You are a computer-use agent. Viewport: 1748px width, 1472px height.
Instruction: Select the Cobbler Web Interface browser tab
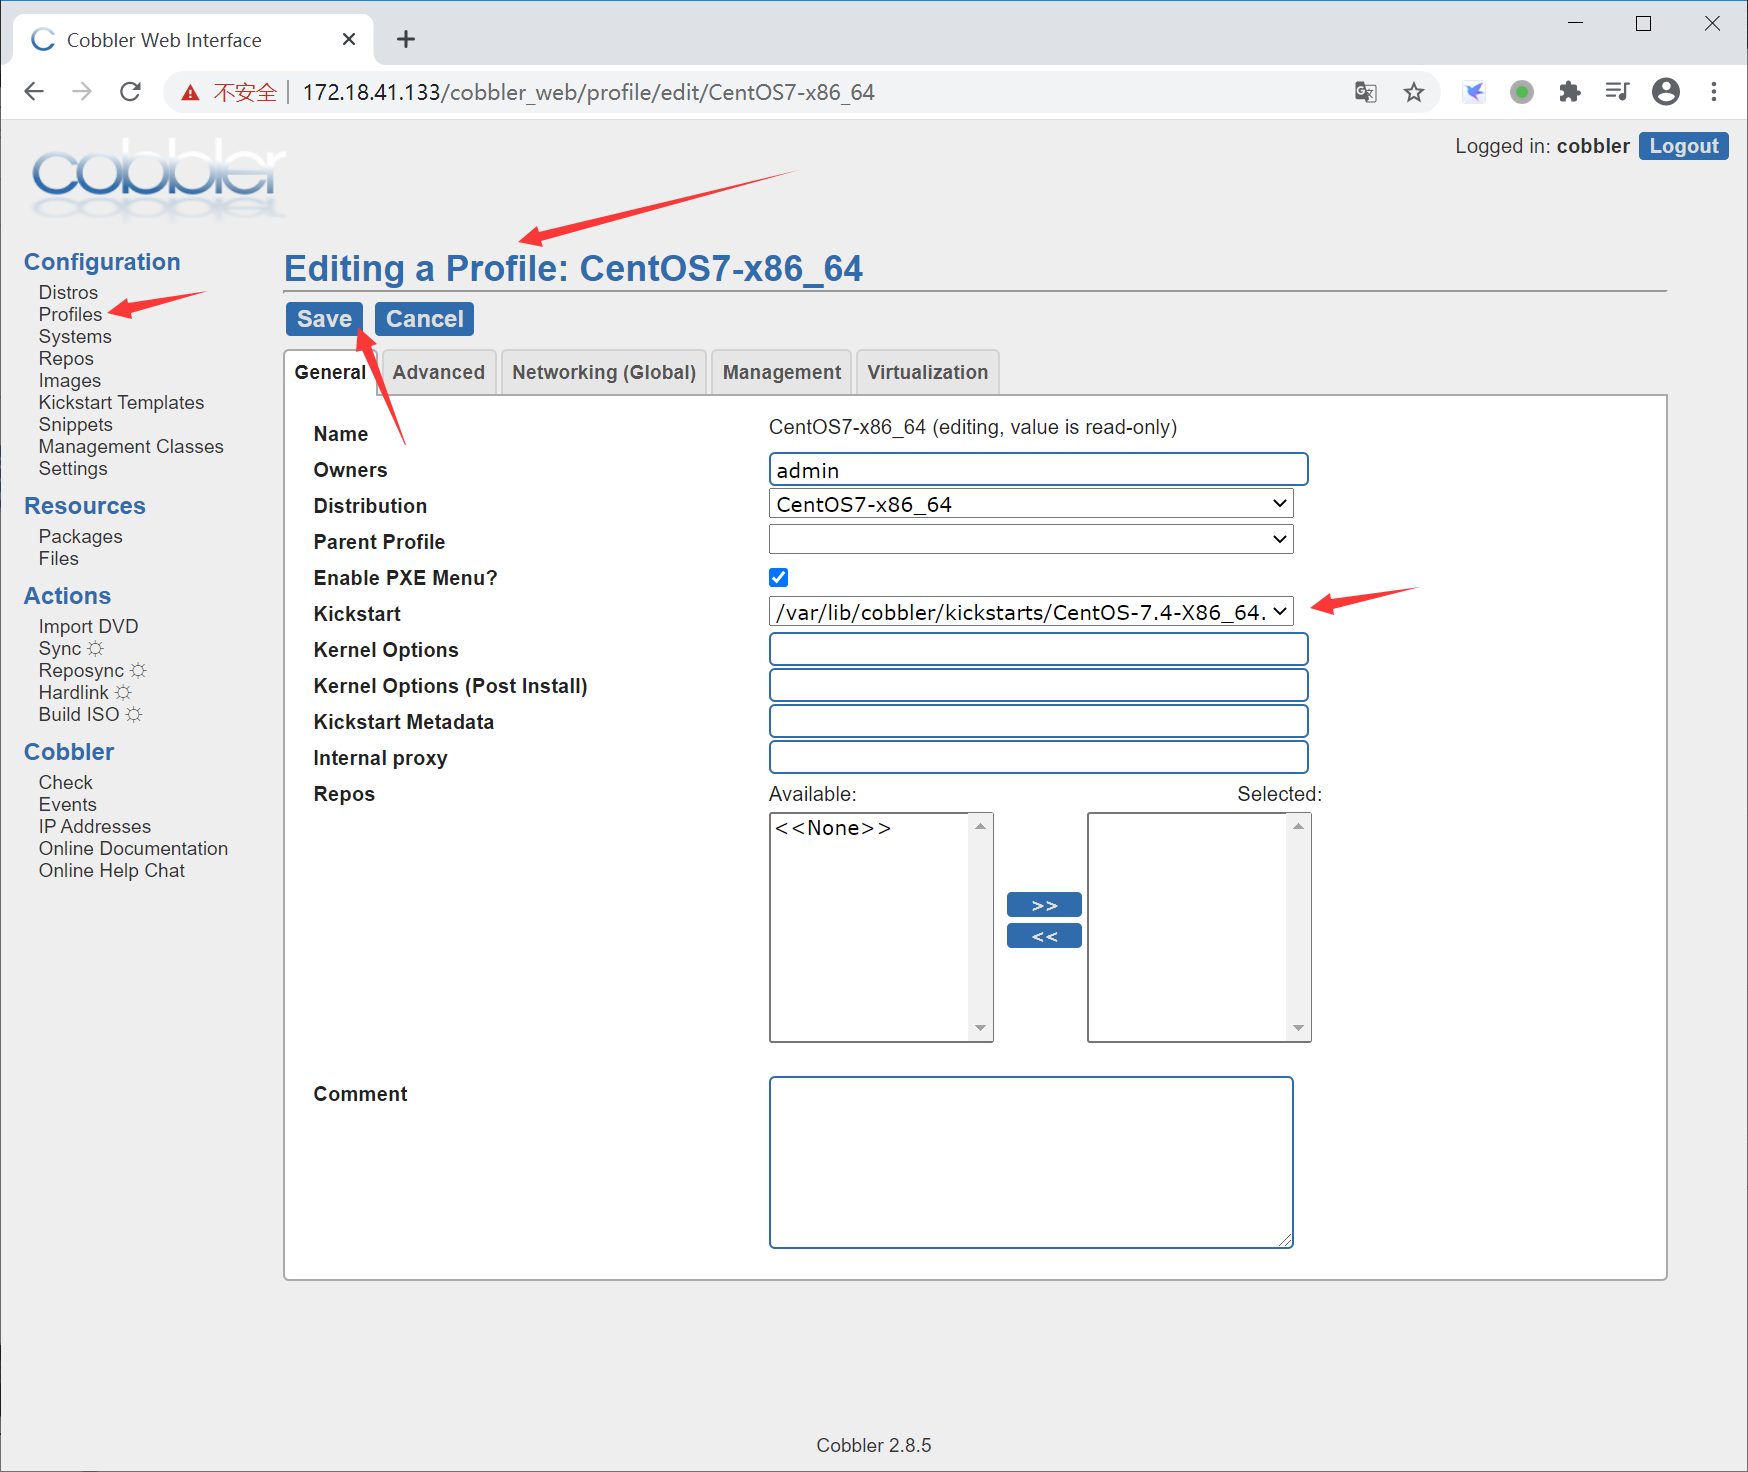194,40
